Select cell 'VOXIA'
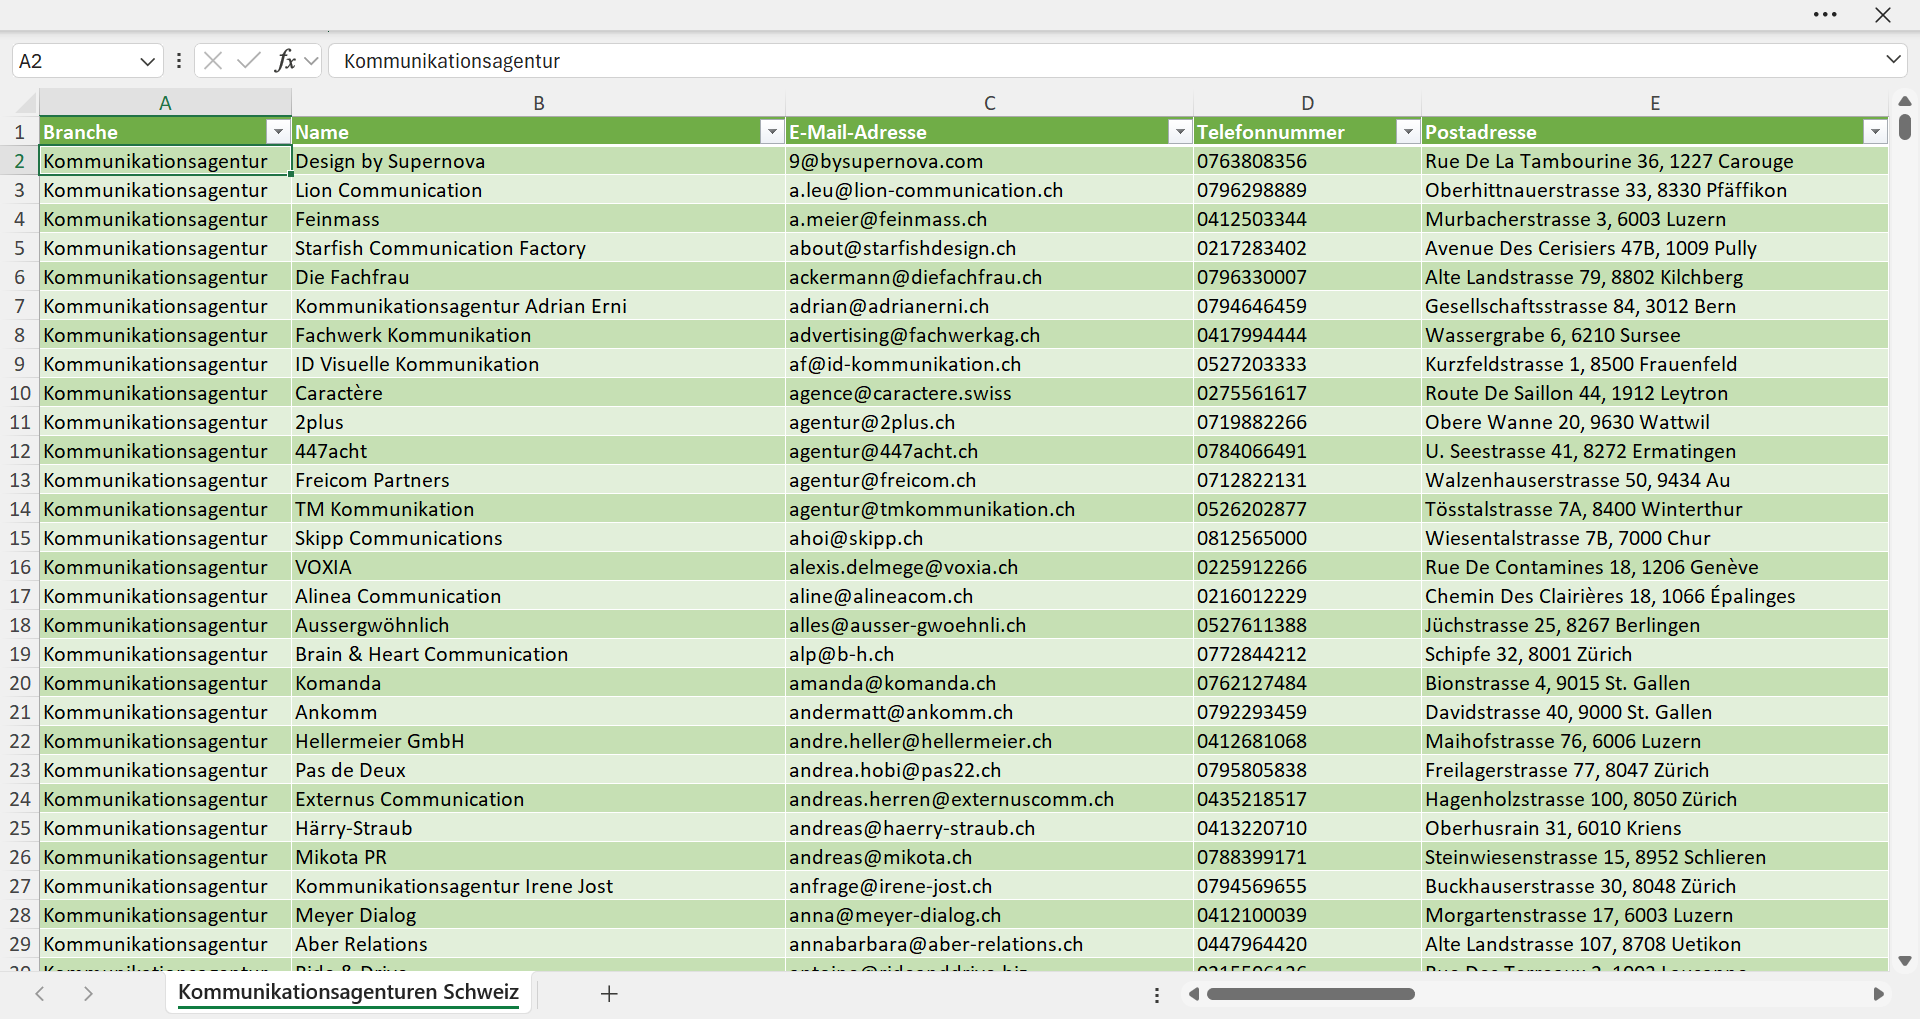1920x1019 pixels. (538, 567)
